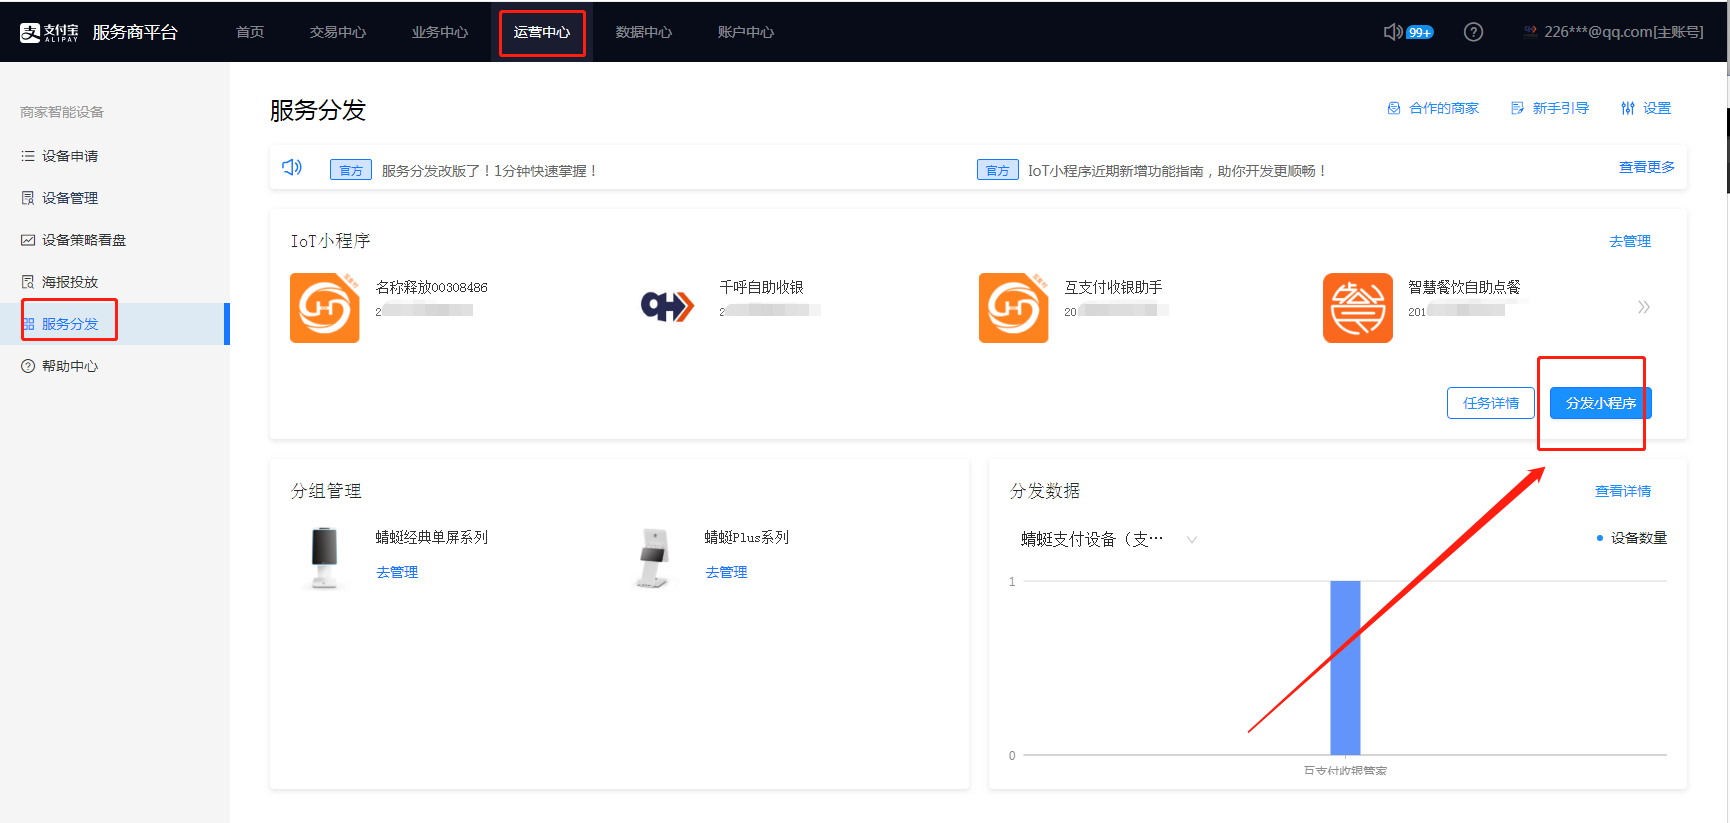
Task: Open the 智慧餐饮自助点餐 mini program icon
Action: (1358, 308)
